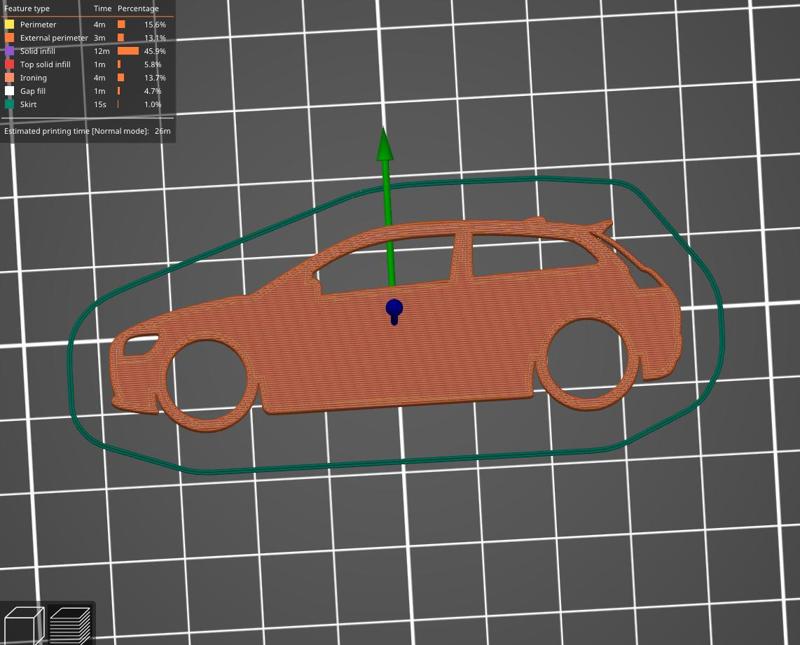Click the green Skirt color swatch

coord(10,104)
